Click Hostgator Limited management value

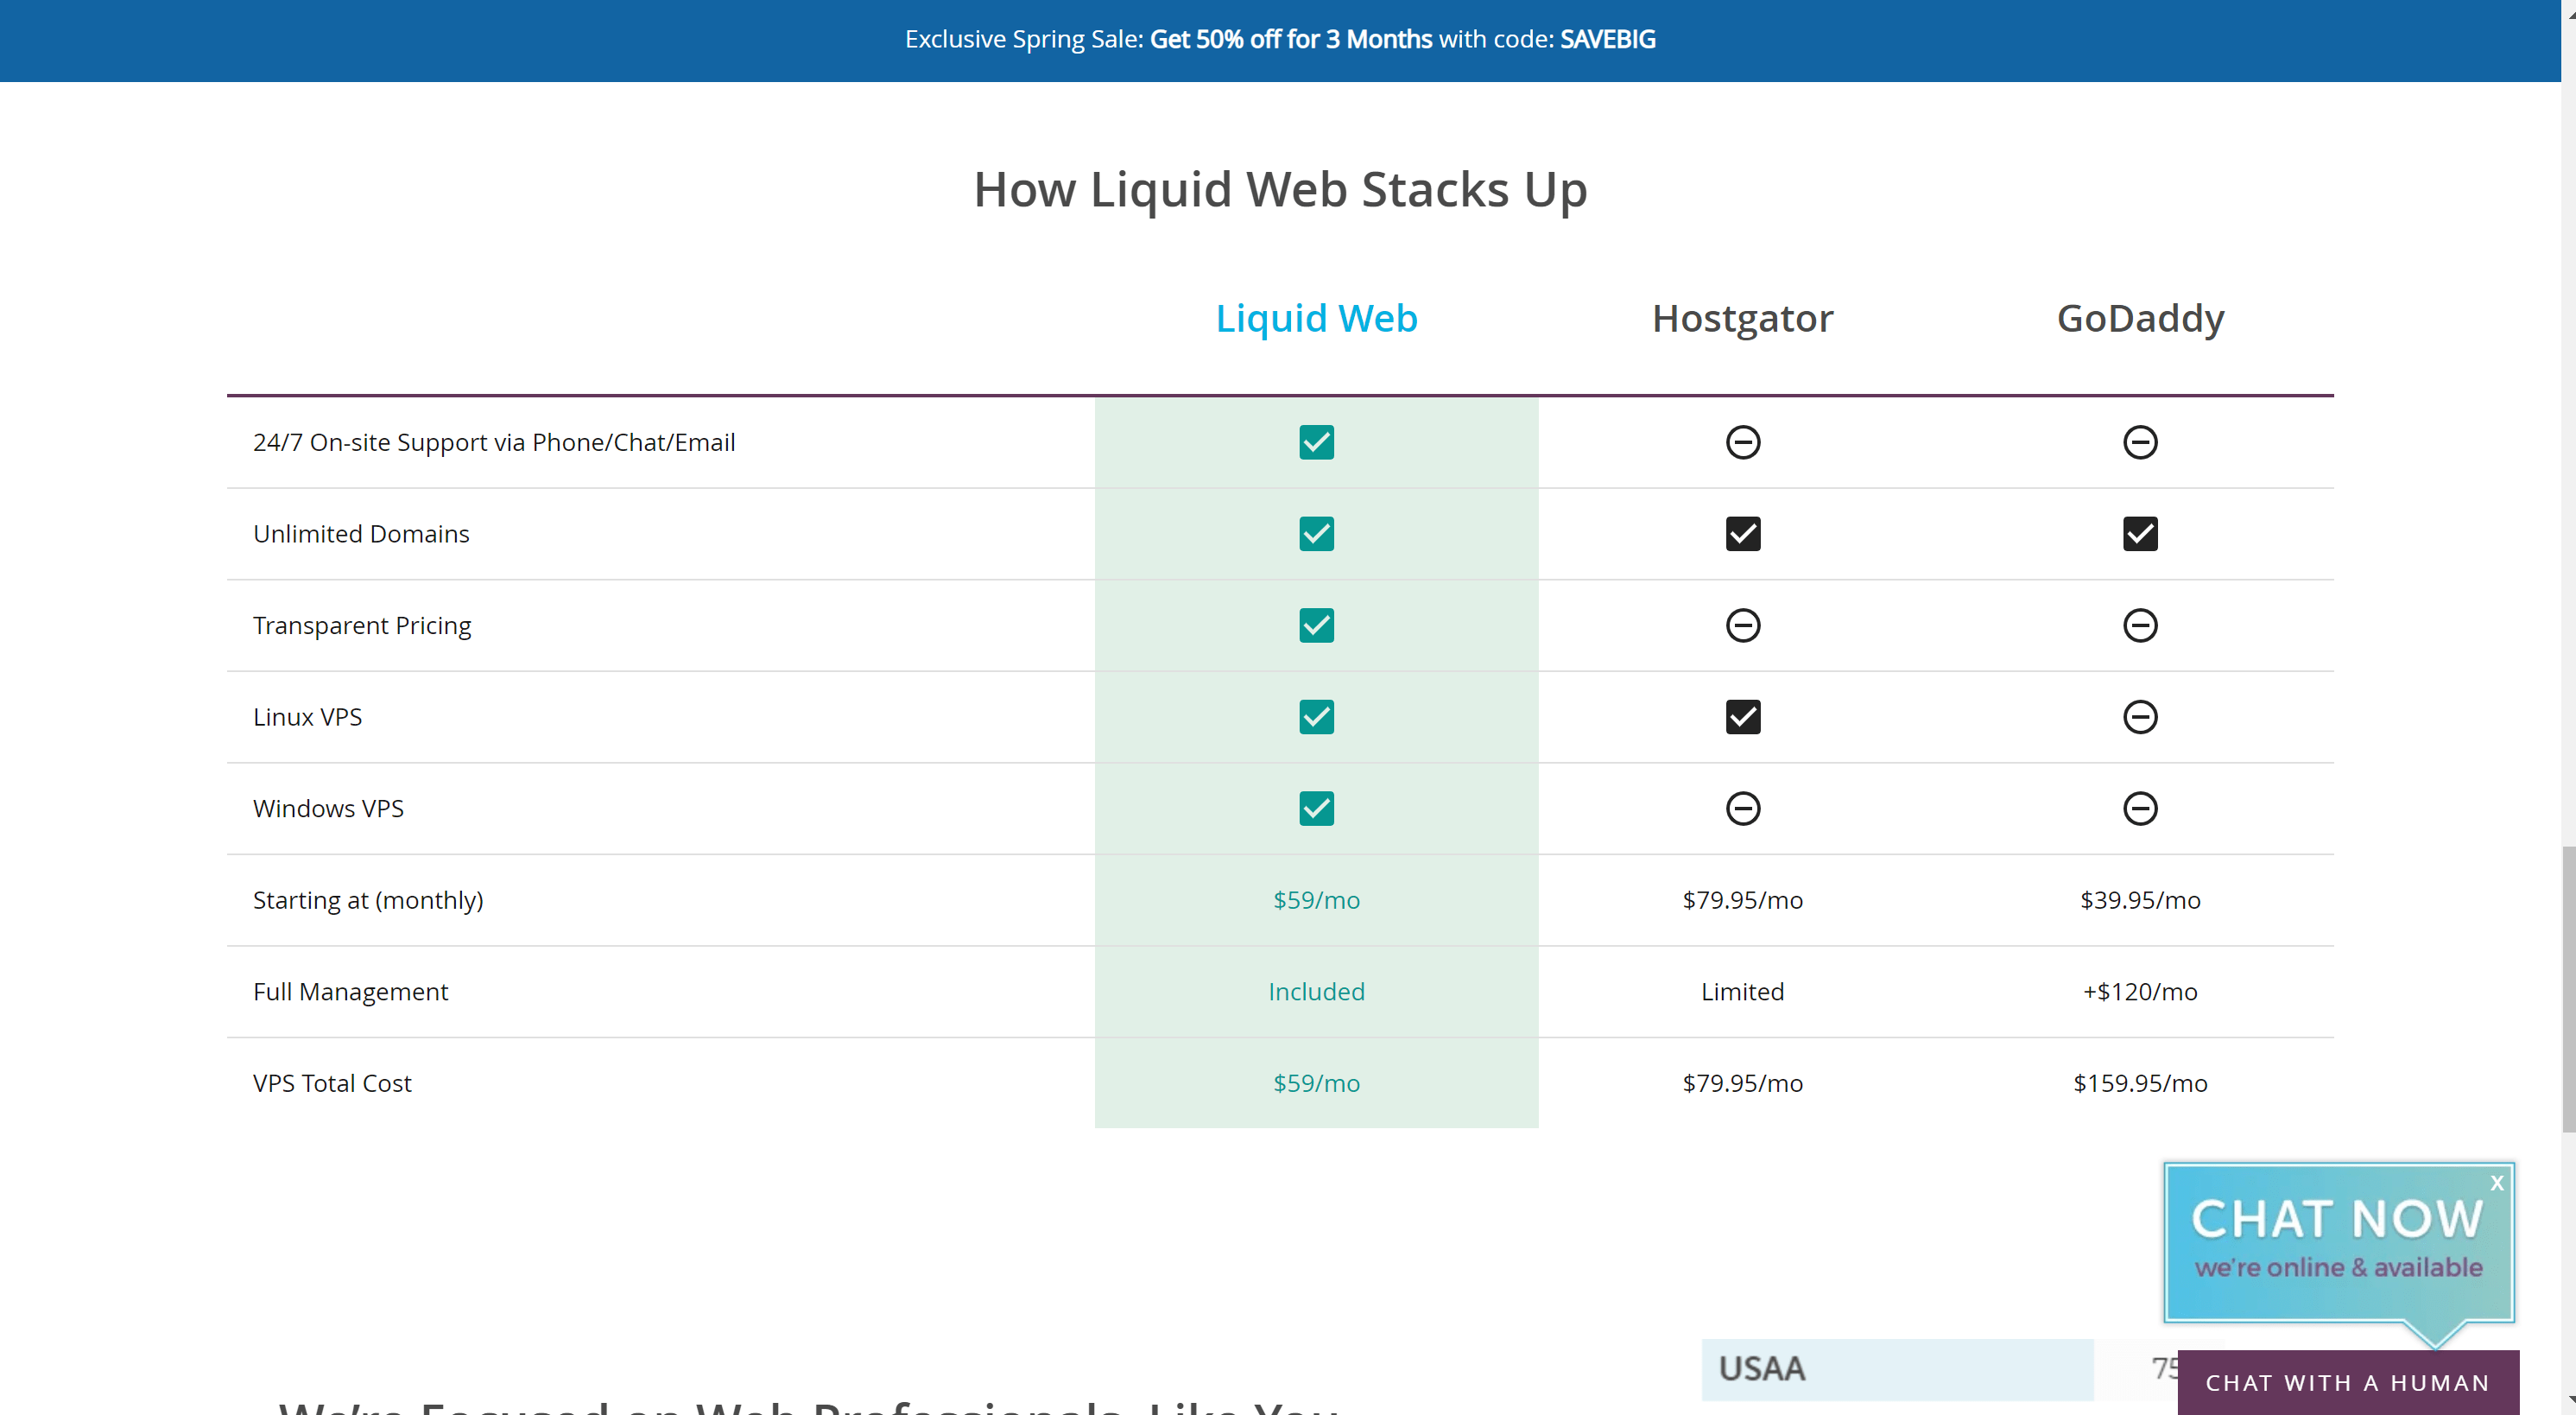(1742, 992)
